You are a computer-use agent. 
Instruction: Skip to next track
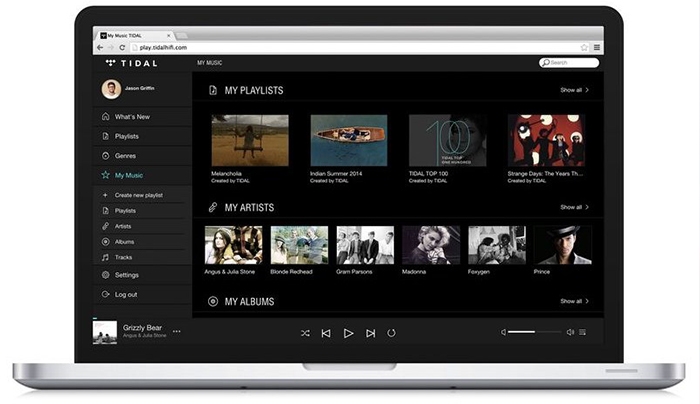370,333
